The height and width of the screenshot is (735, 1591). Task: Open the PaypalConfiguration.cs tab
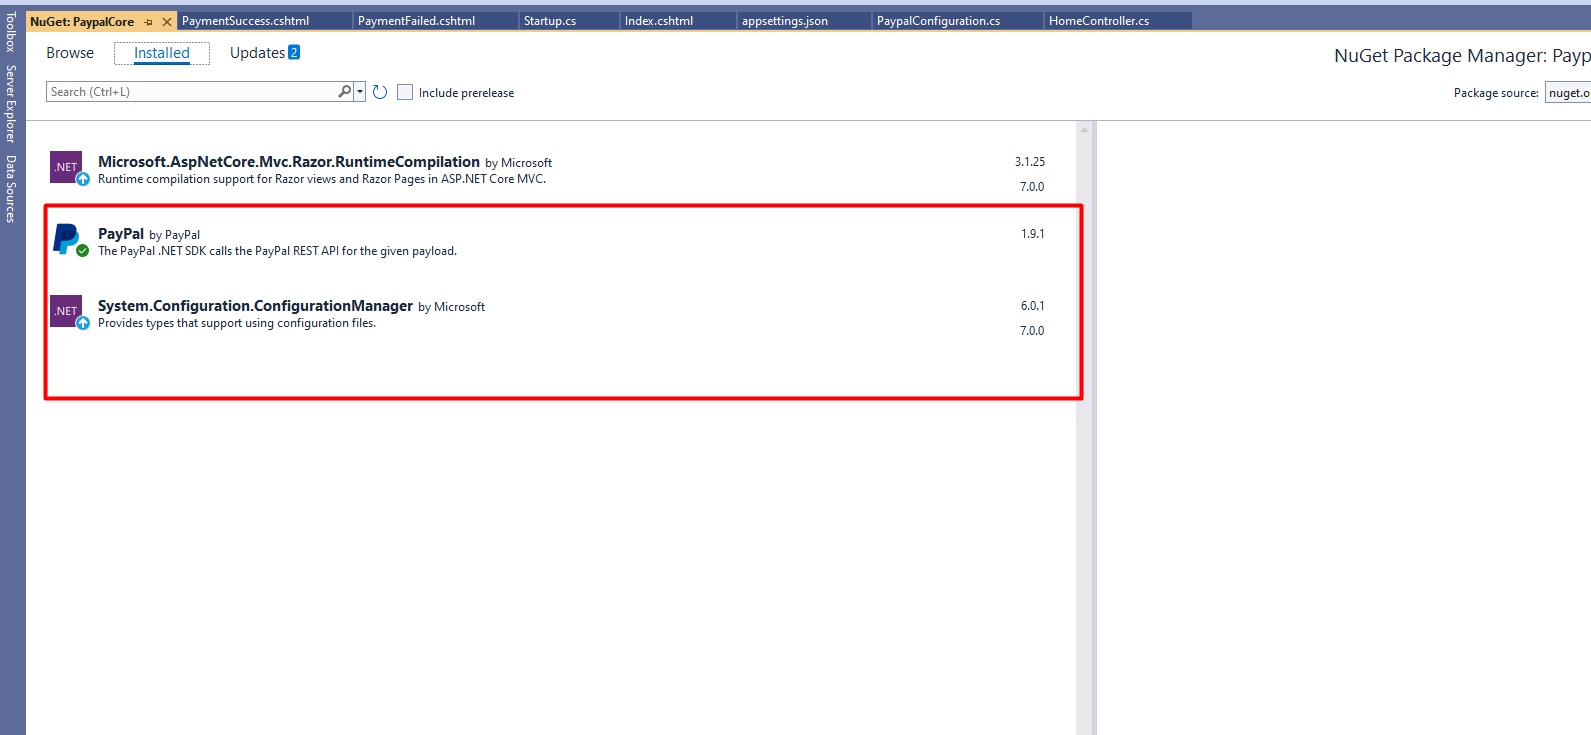point(958,21)
